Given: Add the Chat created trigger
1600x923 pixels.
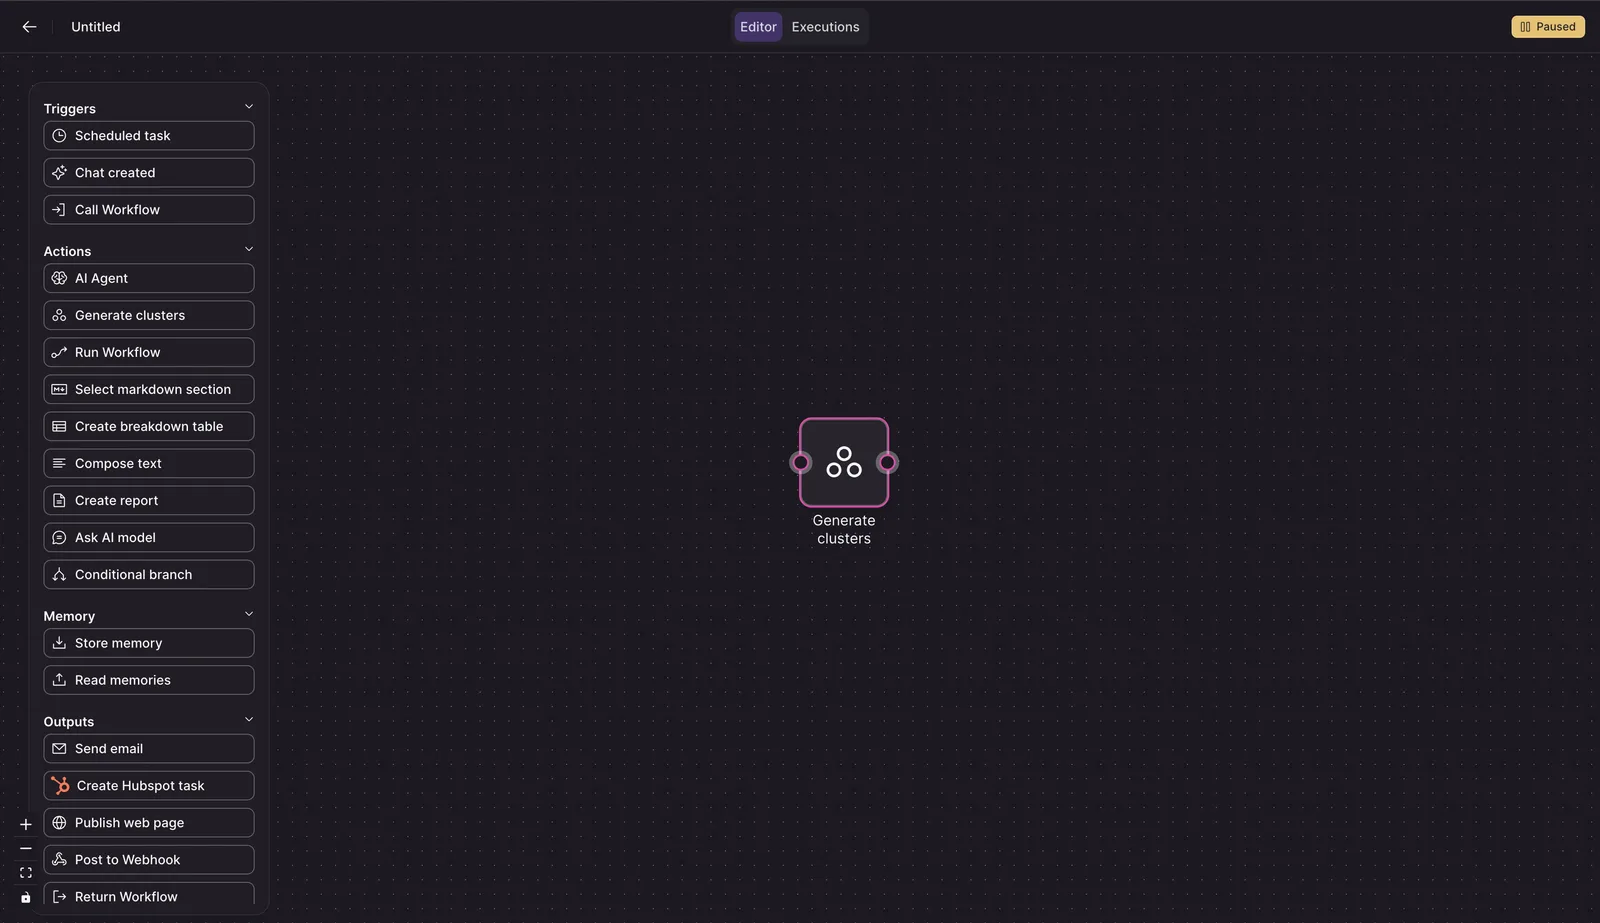Looking at the screenshot, I should tap(149, 173).
